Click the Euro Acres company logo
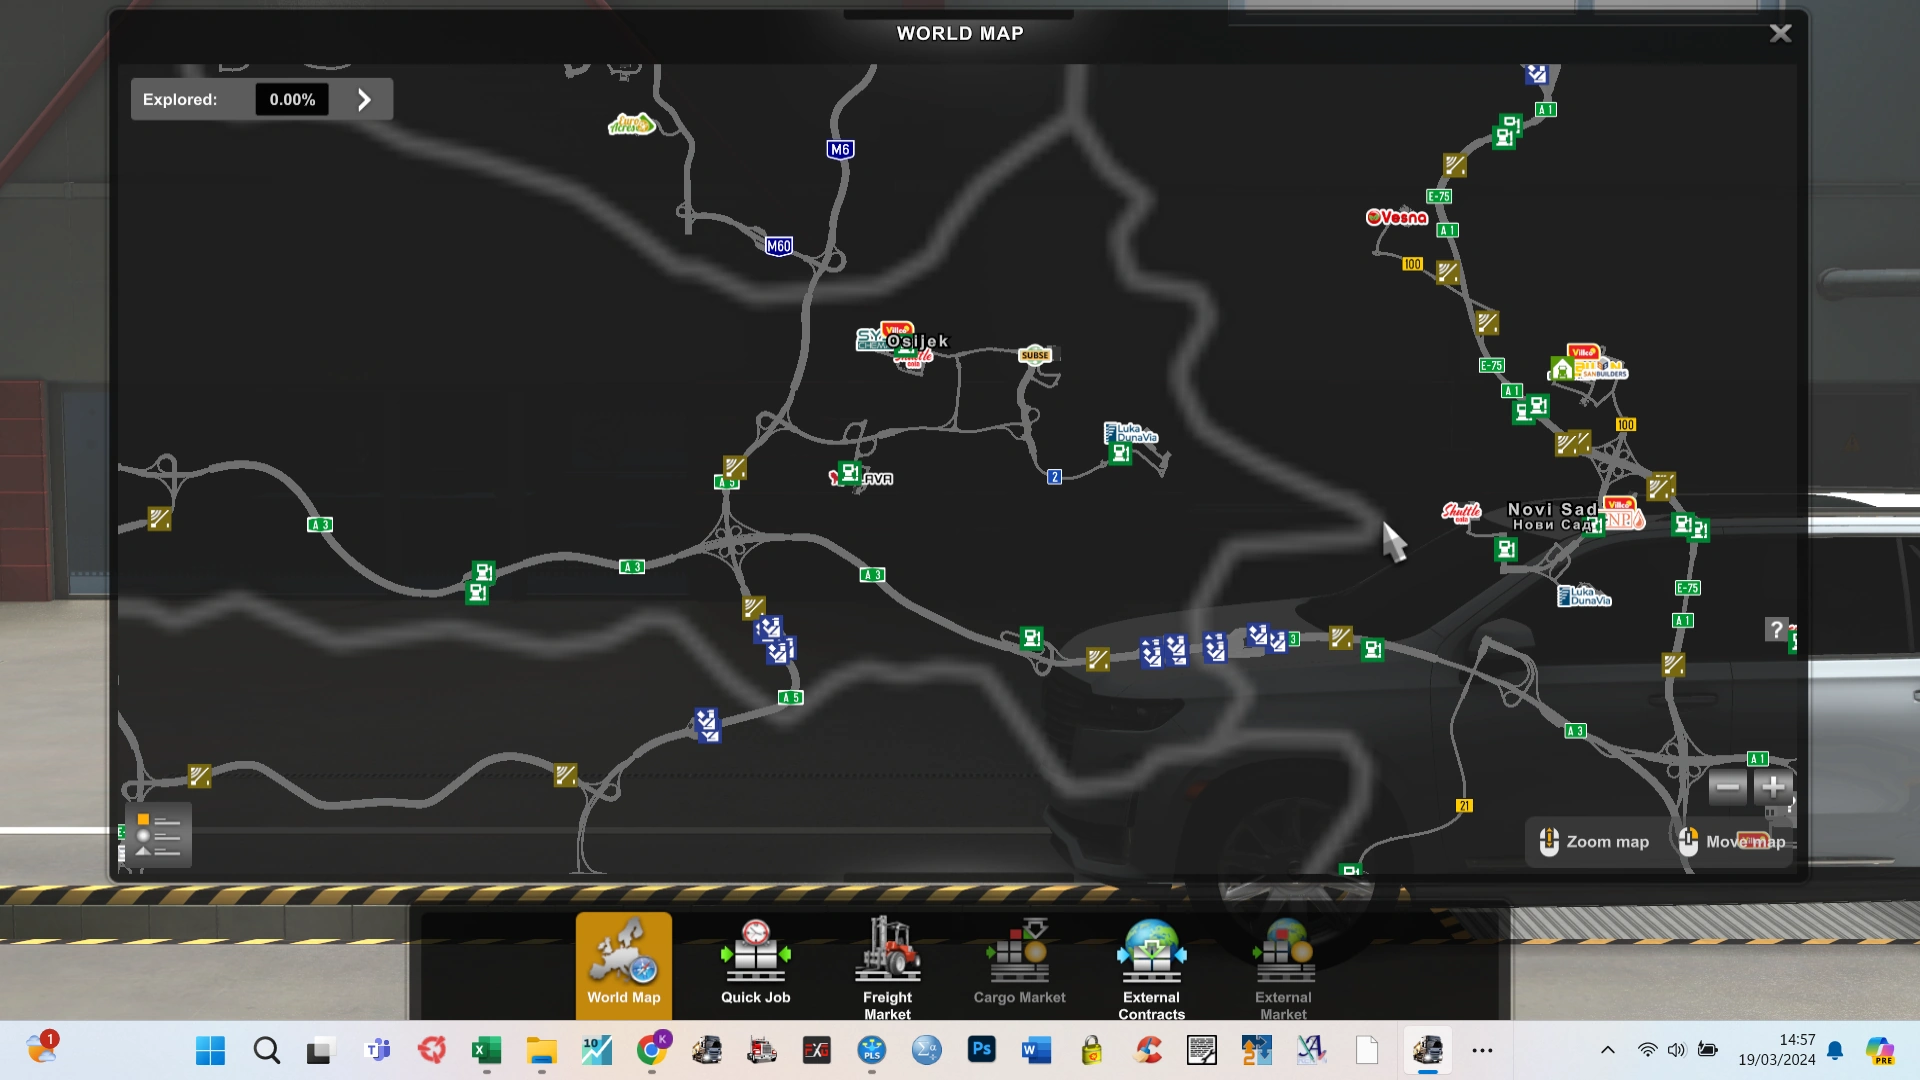This screenshot has height=1080, width=1920. [631, 125]
